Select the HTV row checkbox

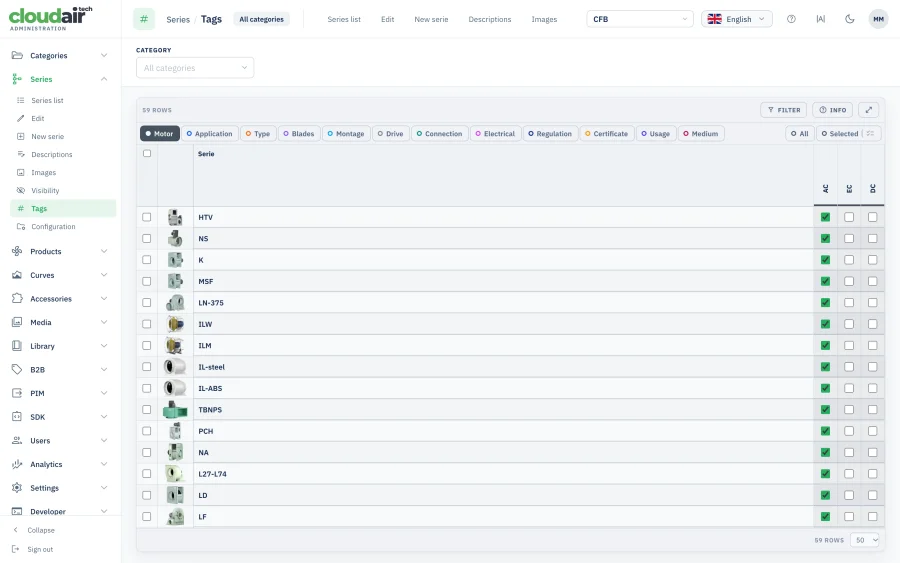[x=147, y=217]
